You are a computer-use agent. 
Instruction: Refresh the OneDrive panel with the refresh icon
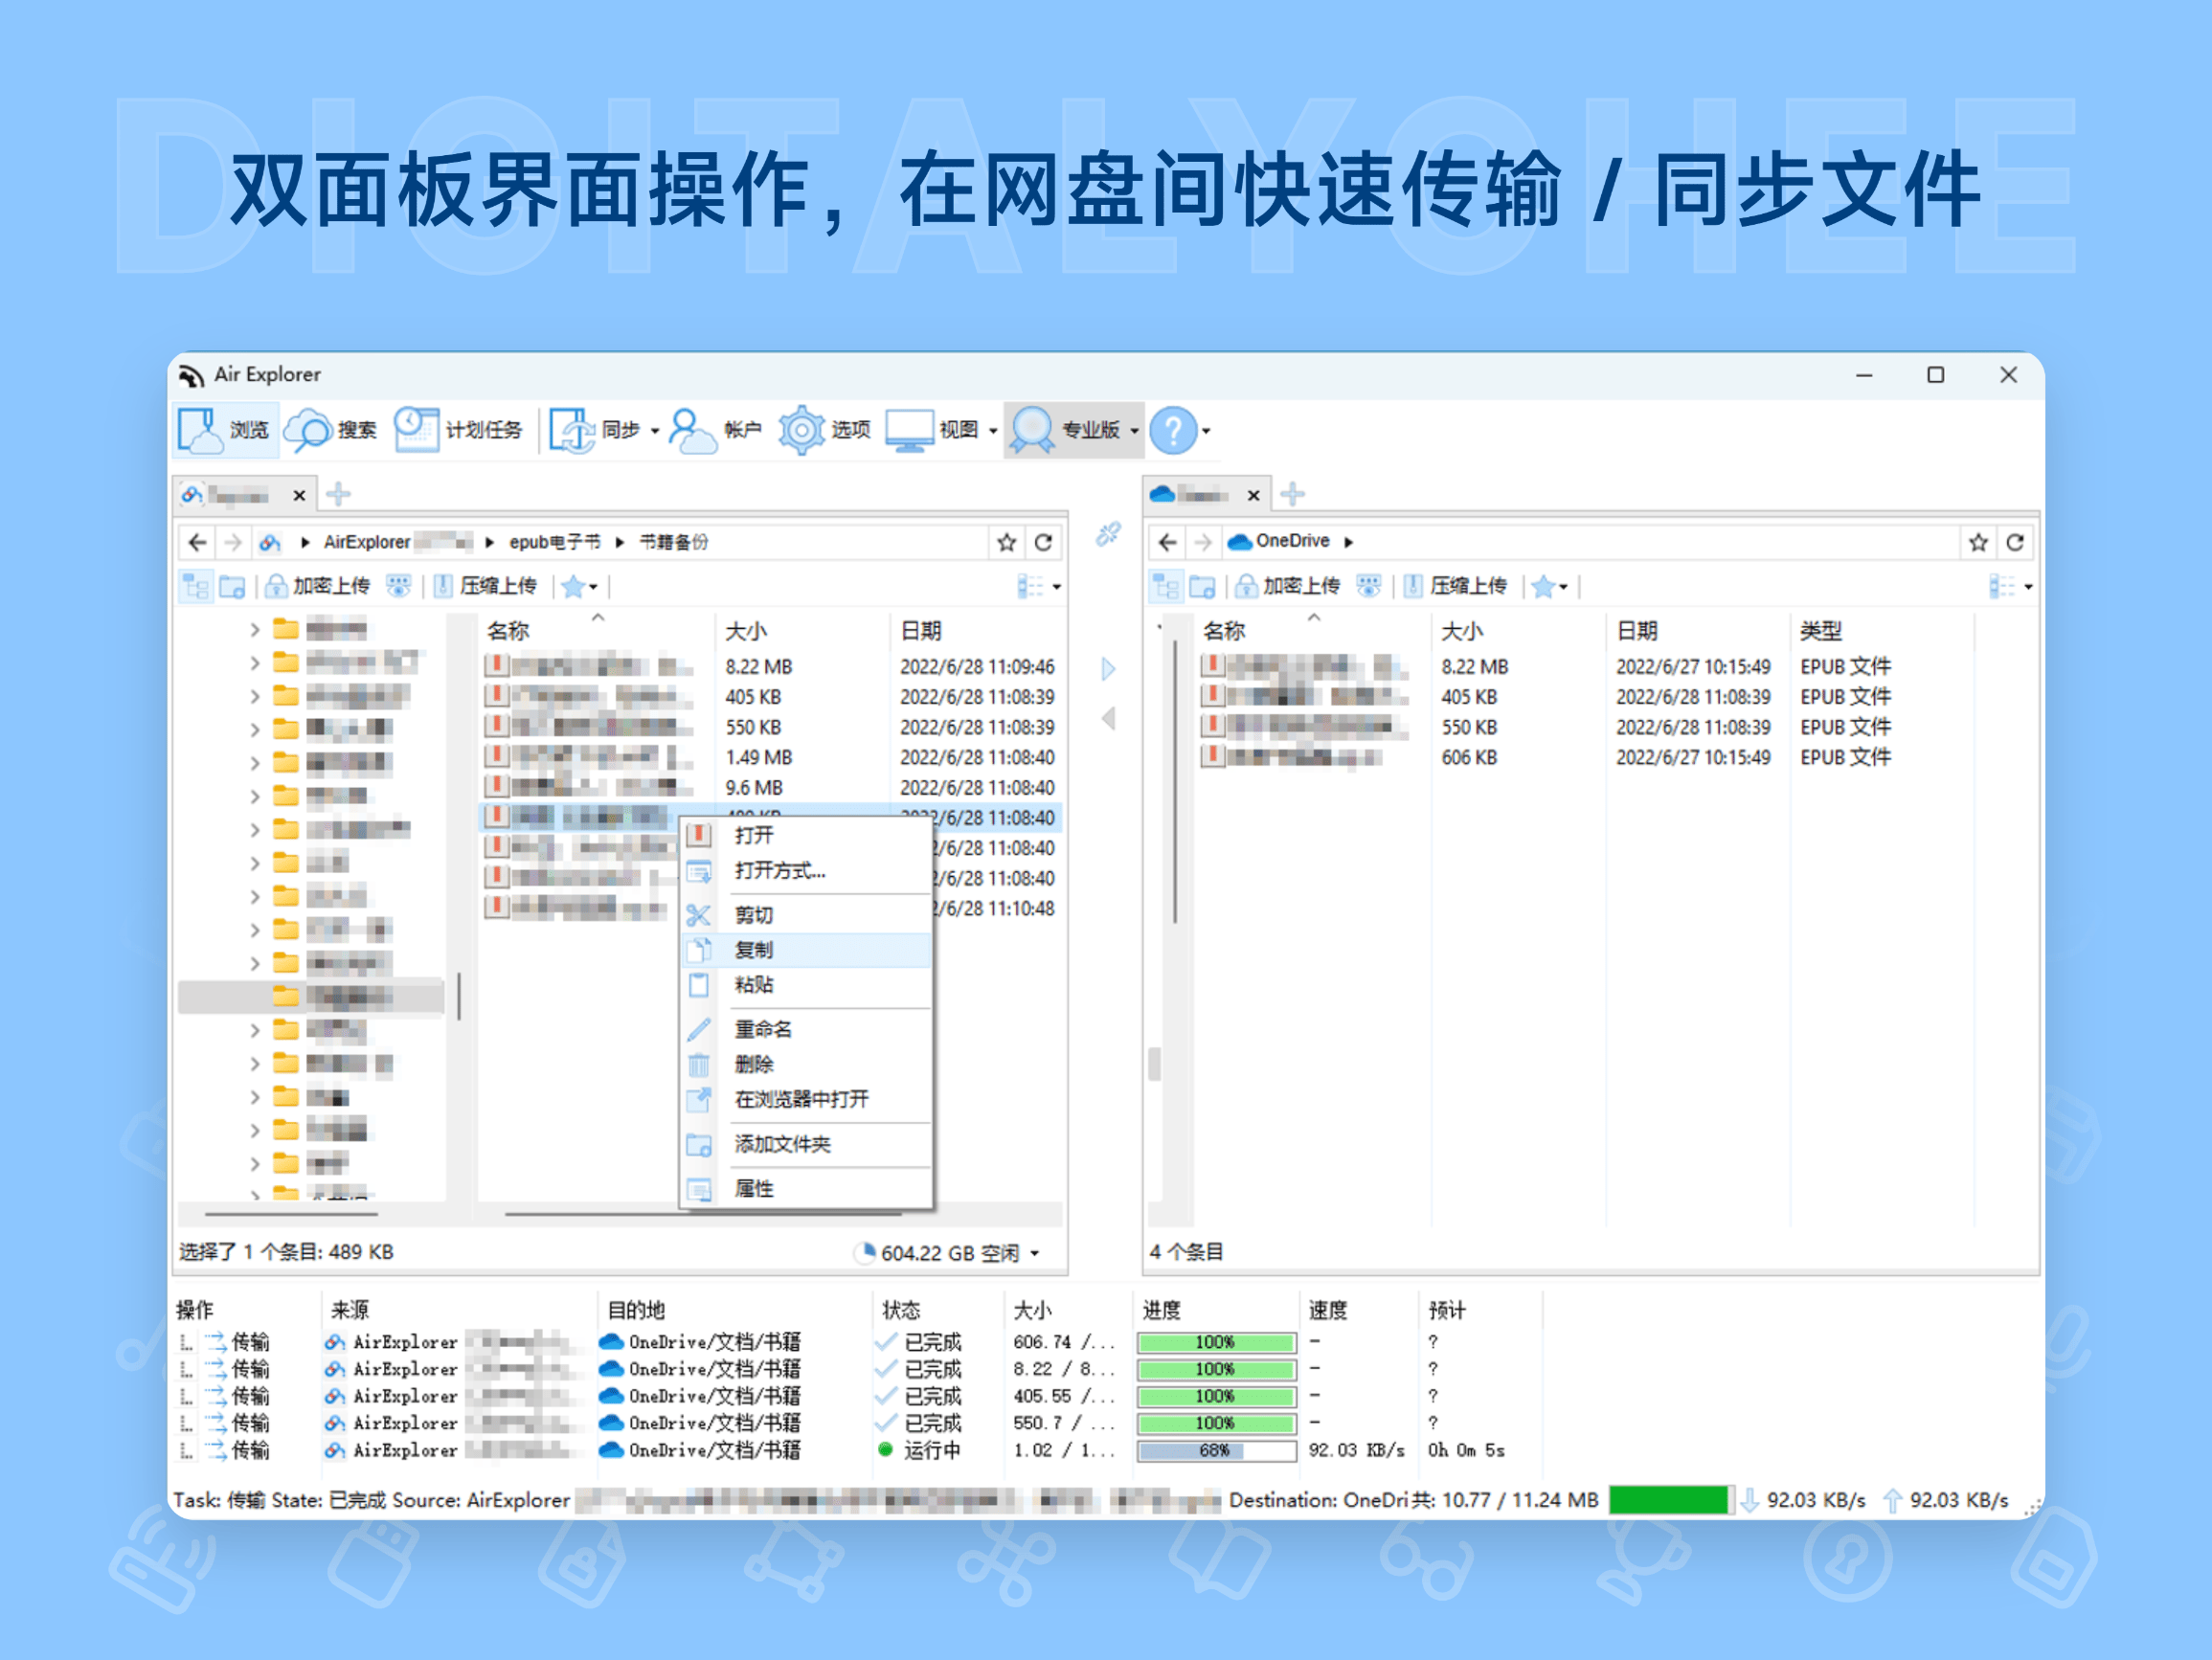click(2017, 541)
